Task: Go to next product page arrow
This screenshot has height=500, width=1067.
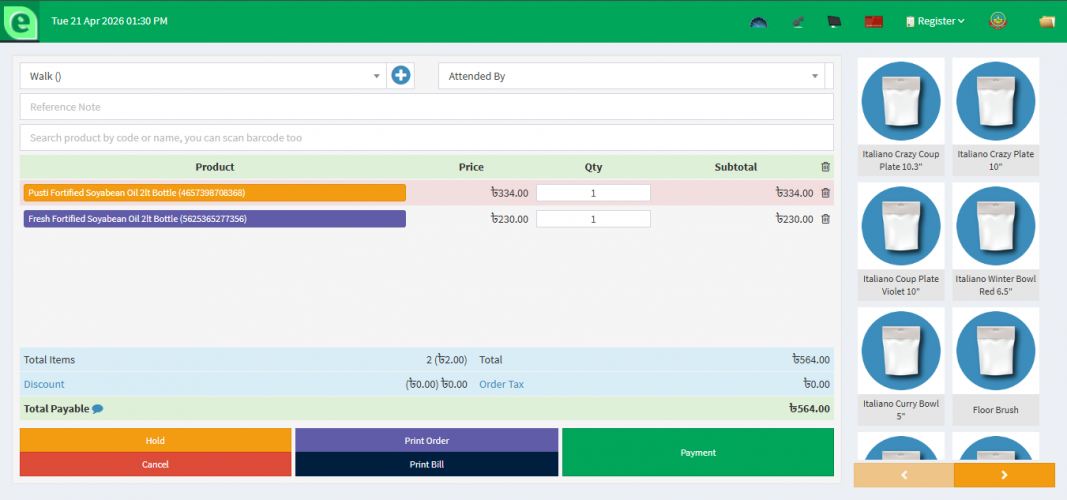Action: pos(1004,476)
